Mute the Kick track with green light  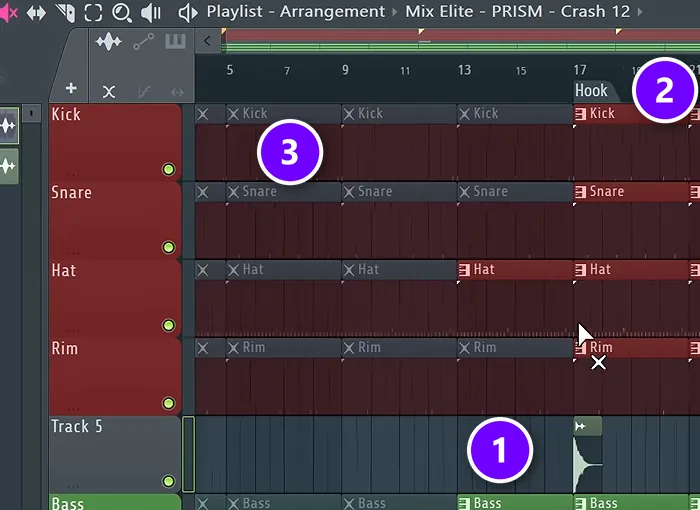point(168,169)
